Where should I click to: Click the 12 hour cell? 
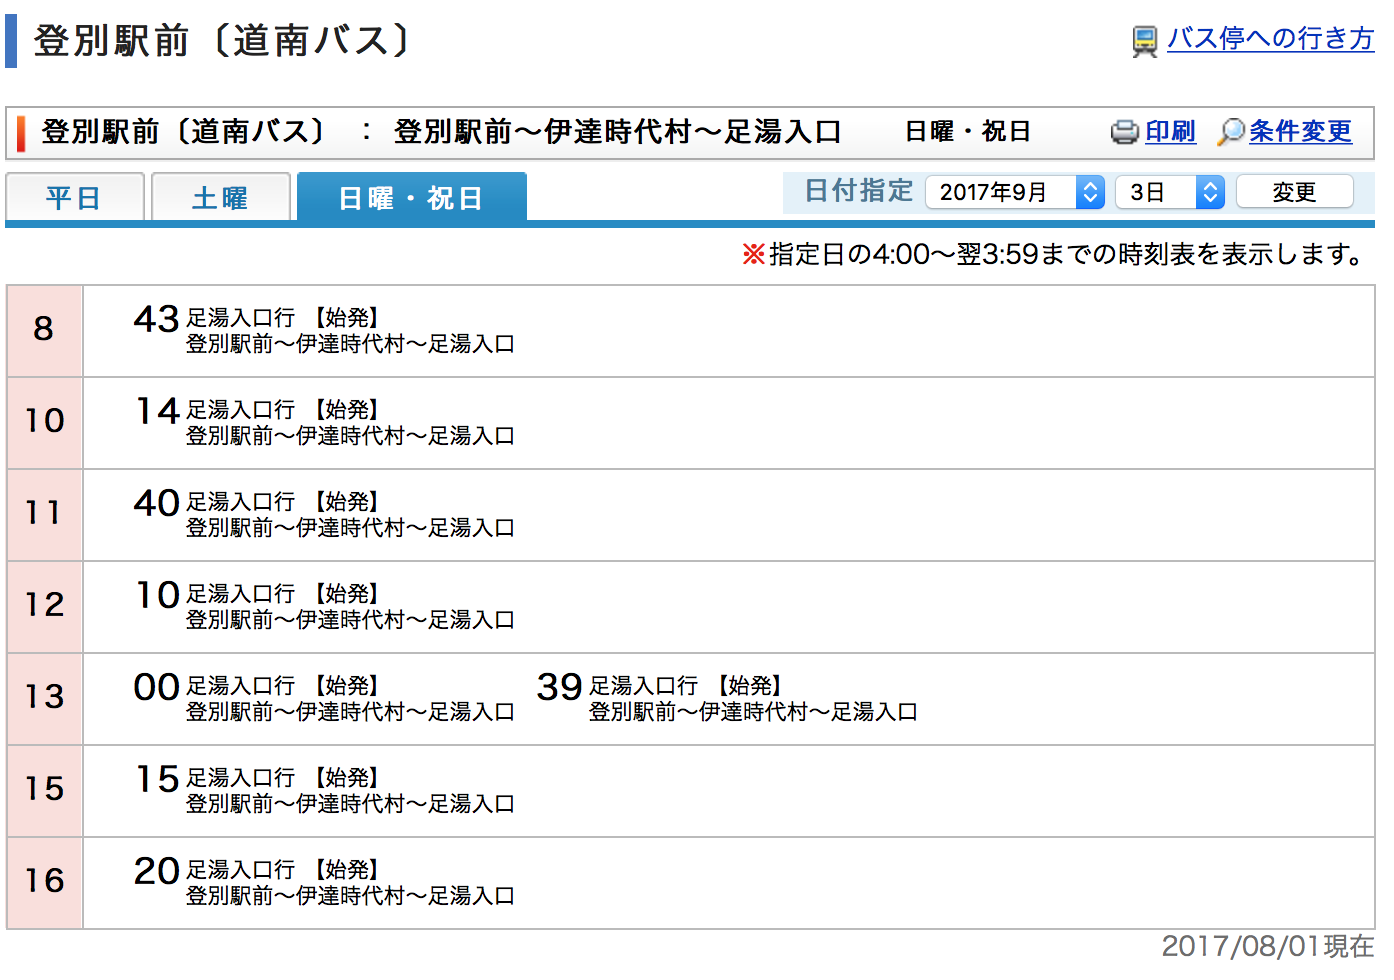click(44, 606)
